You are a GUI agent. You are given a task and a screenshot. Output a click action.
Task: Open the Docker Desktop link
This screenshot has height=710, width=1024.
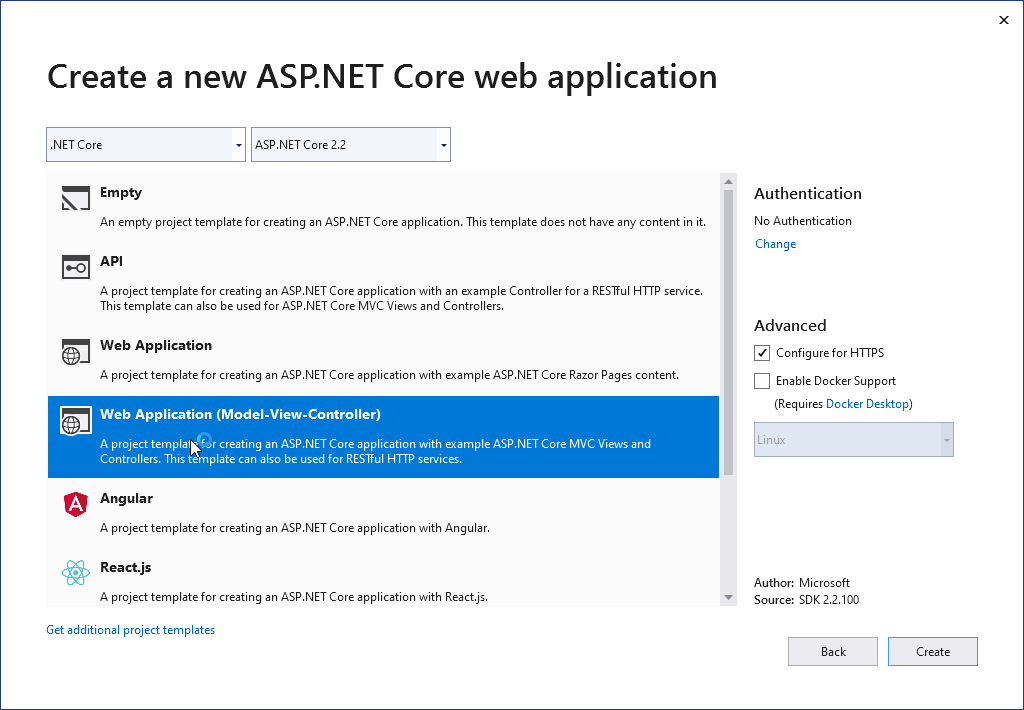(867, 404)
